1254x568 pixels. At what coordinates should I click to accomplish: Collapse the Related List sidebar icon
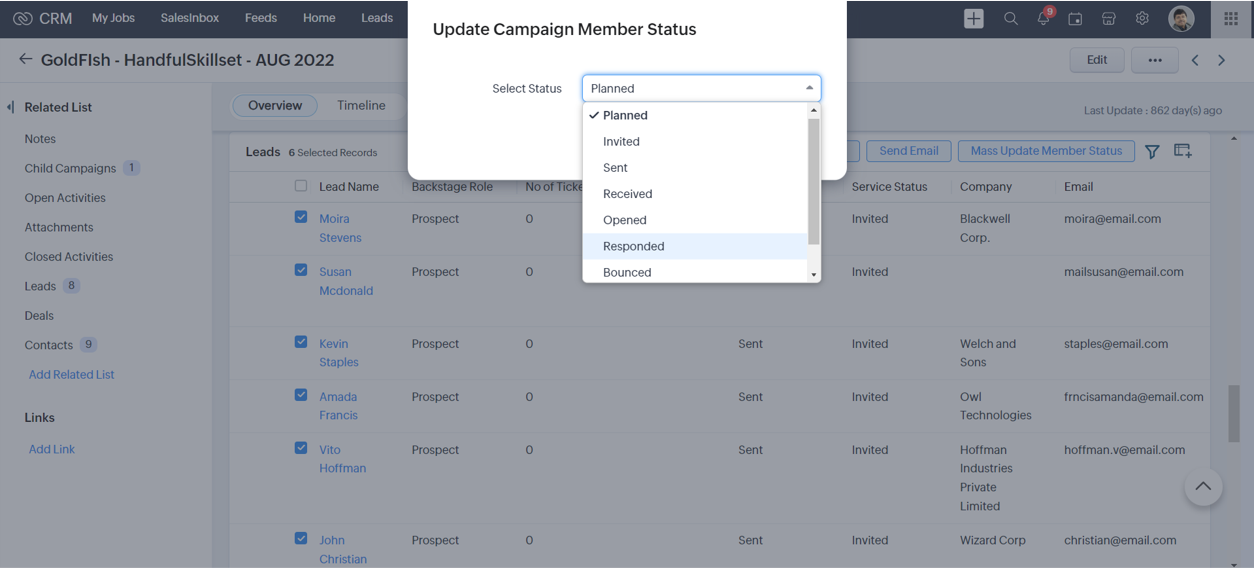pyautogui.click(x=10, y=107)
